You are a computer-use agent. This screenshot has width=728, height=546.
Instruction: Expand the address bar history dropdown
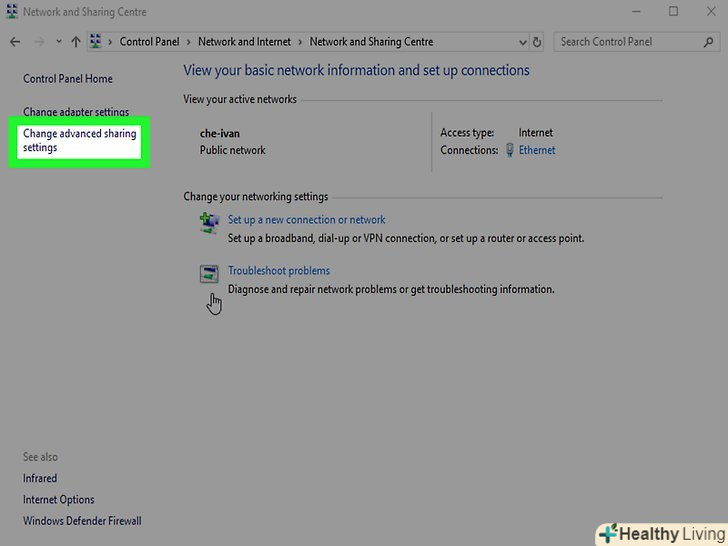[522, 42]
